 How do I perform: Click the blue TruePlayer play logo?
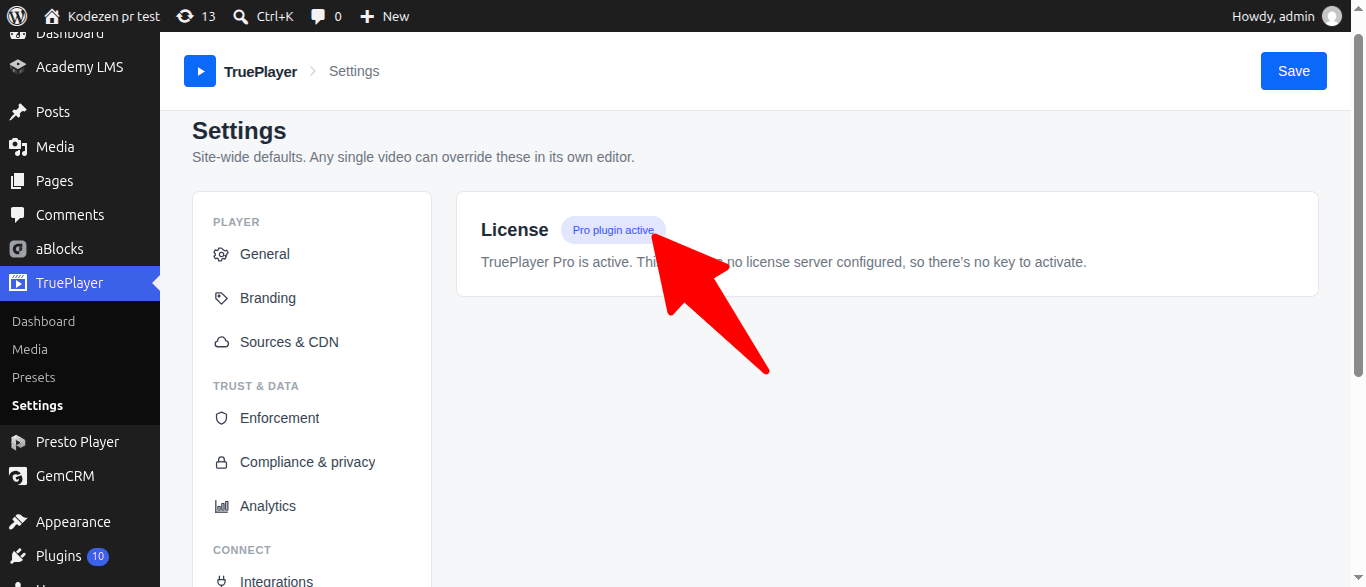(200, 71)
